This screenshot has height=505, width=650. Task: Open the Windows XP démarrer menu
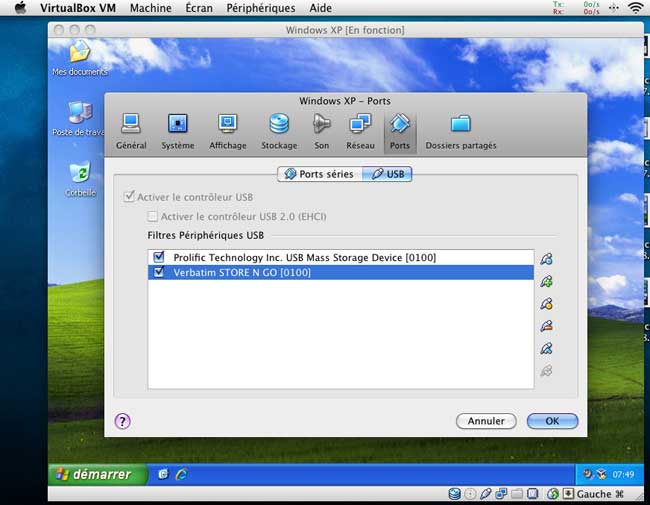pyautogui.click(x=91, y=474)
